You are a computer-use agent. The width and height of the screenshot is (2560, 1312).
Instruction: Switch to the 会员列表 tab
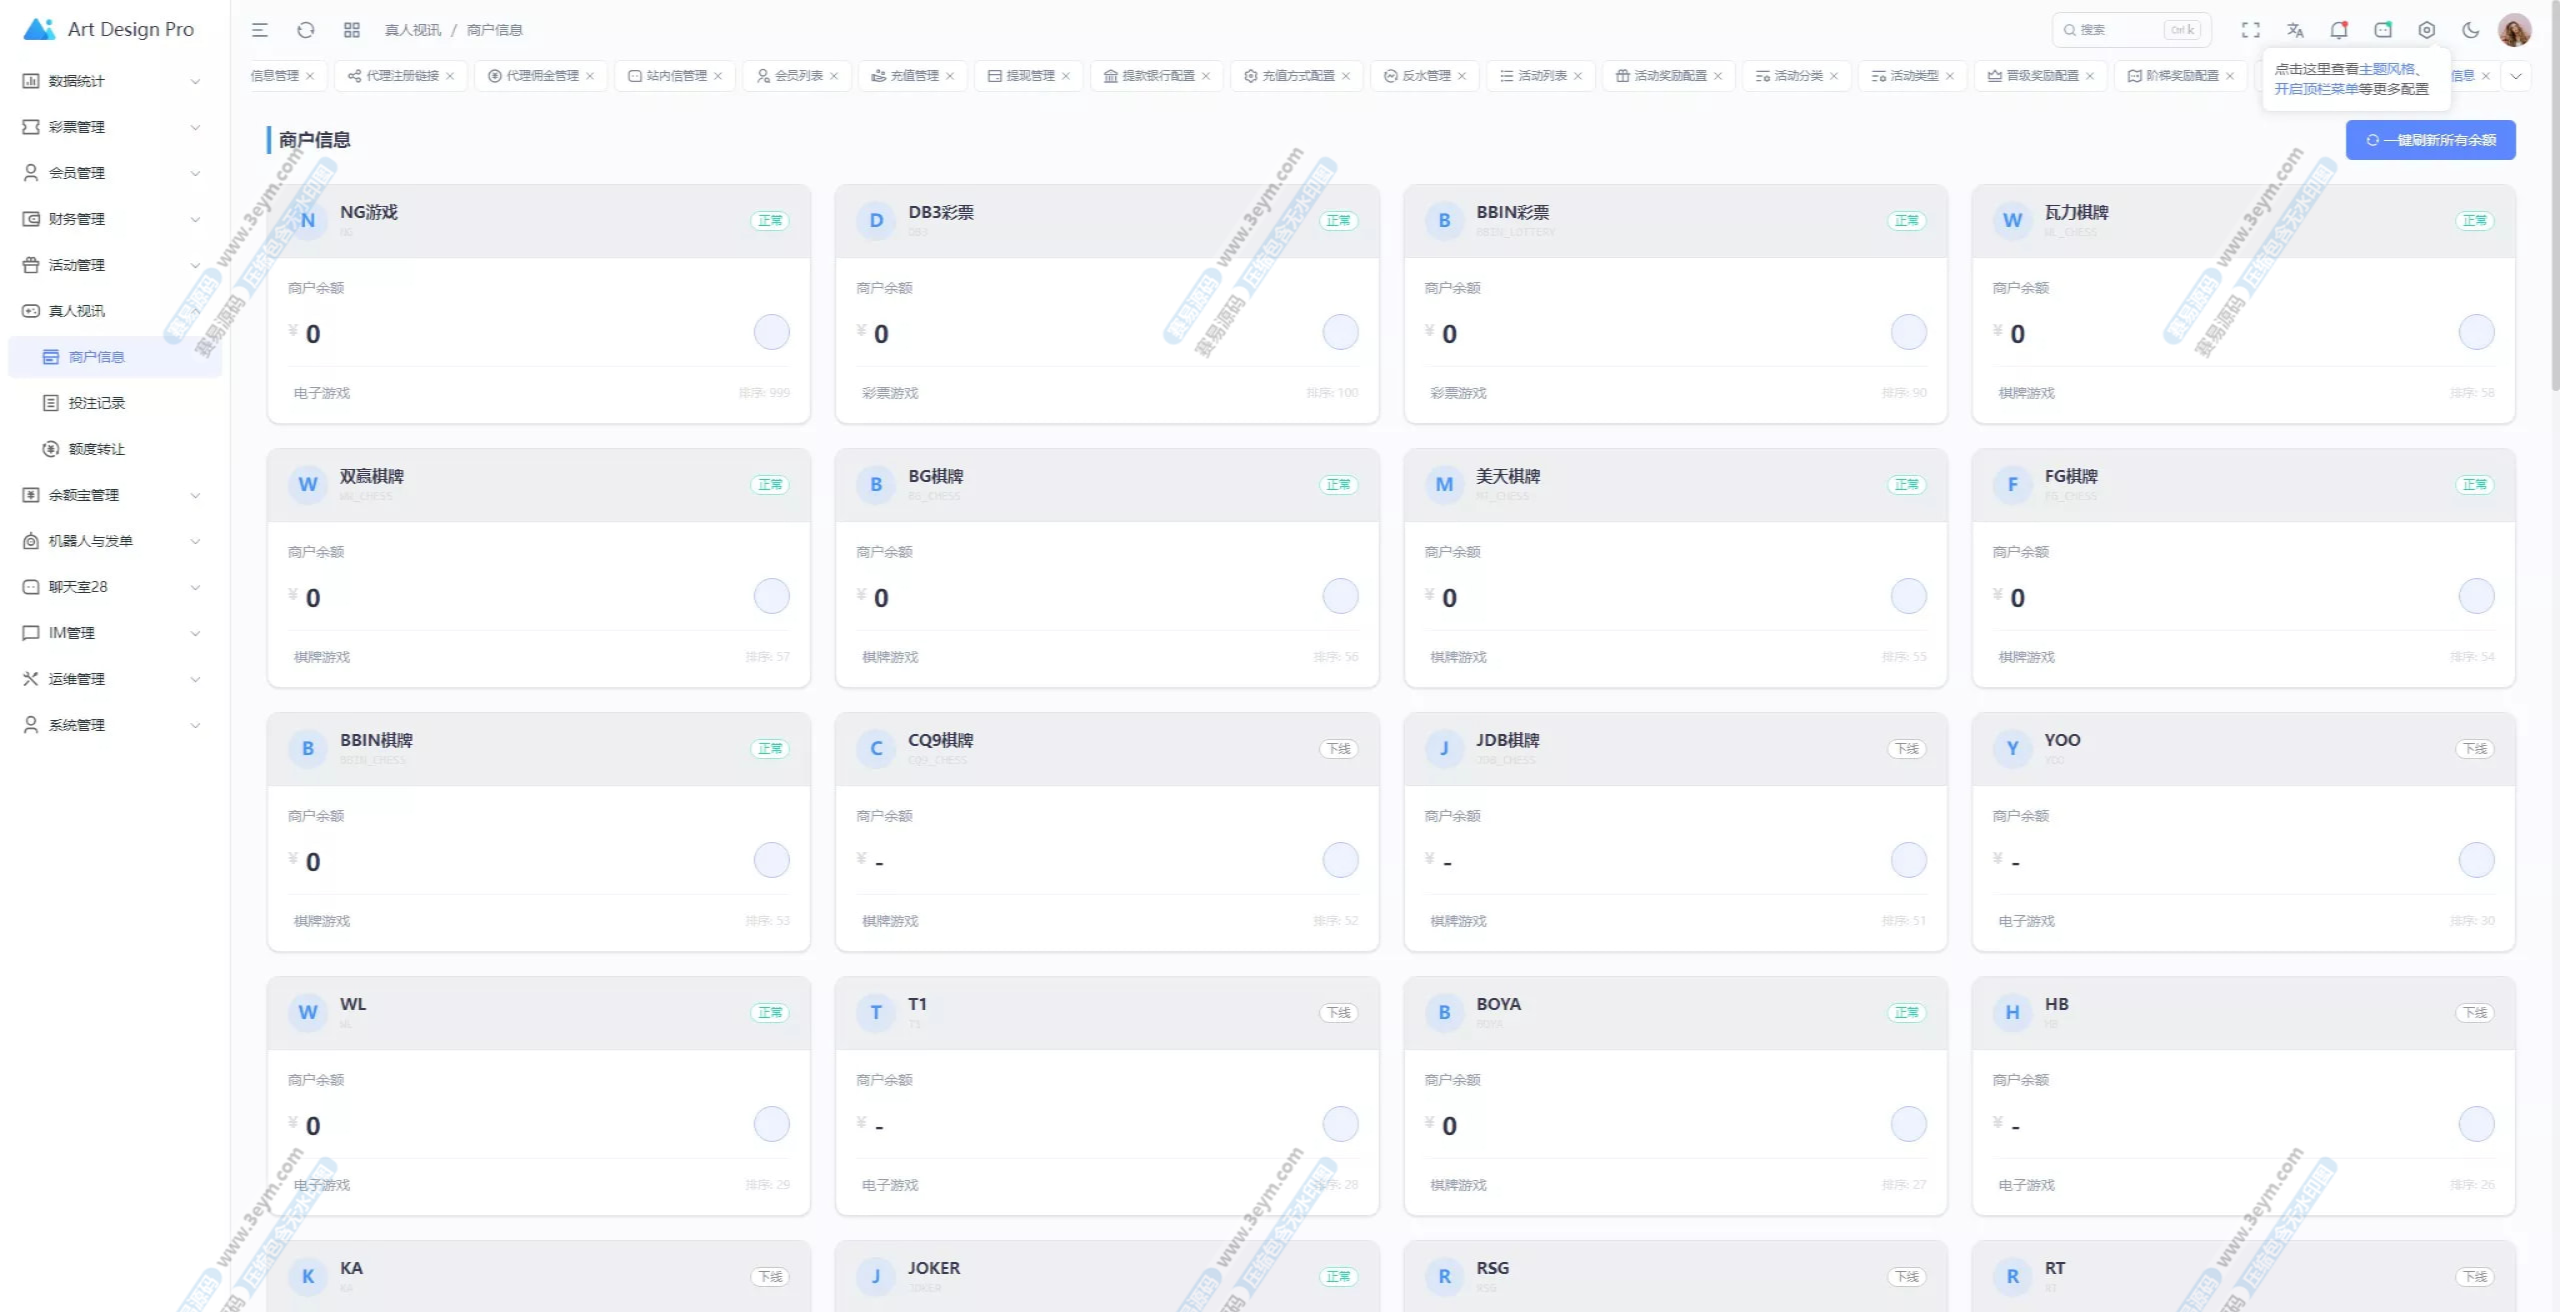798,76
